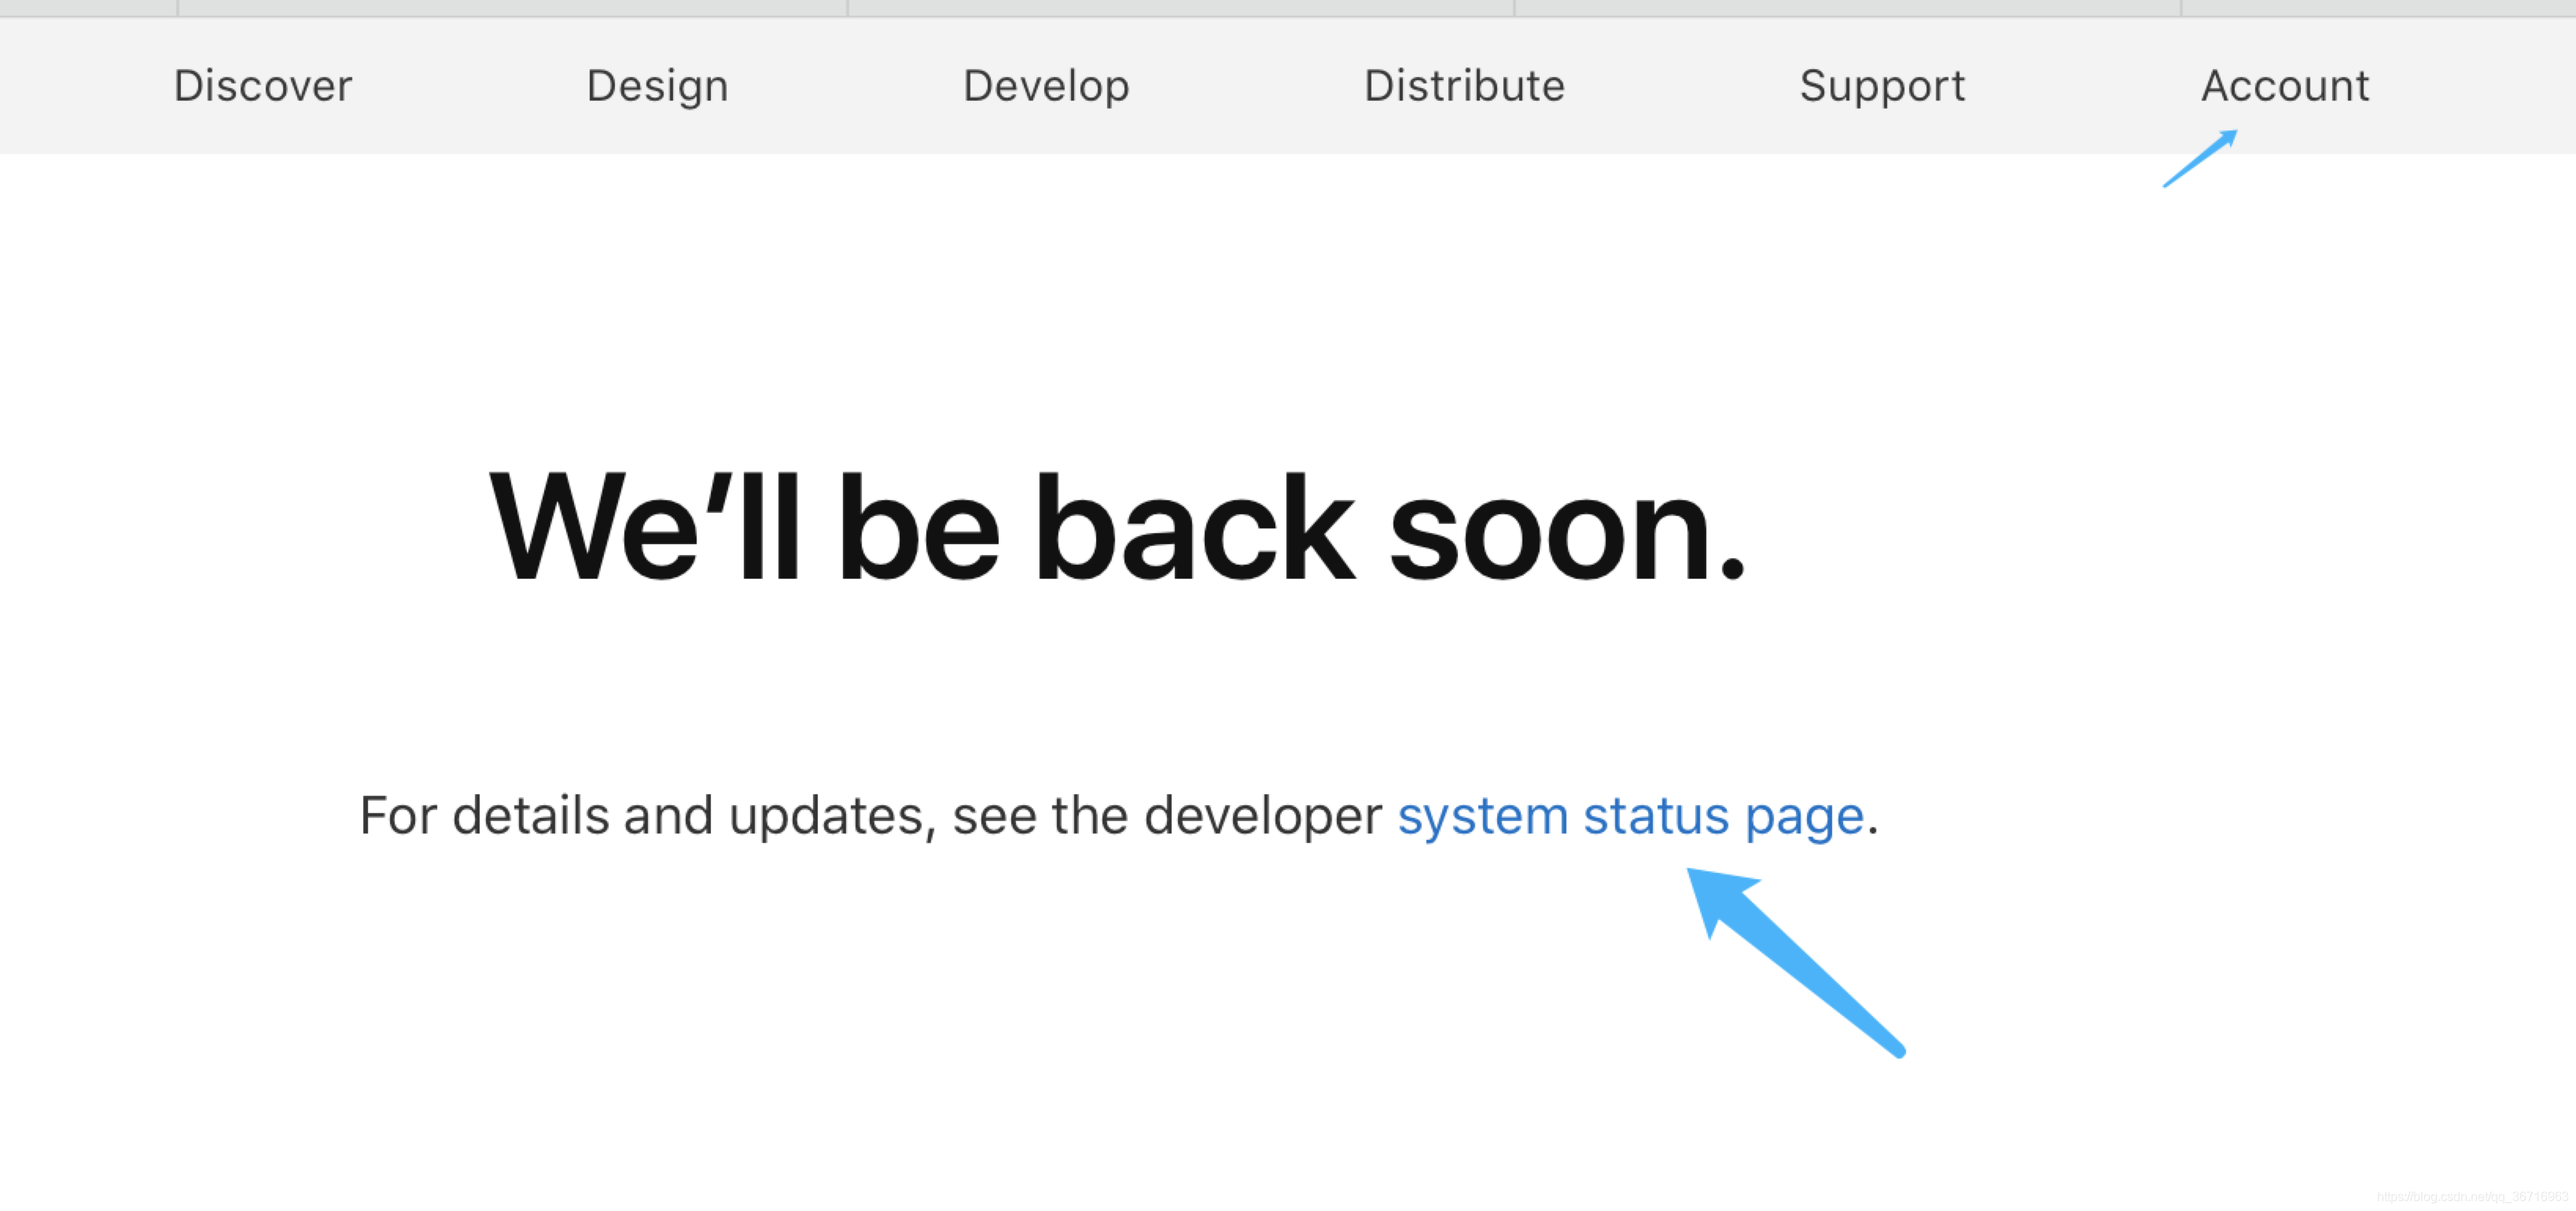
Task: Click the "We'll be back soon." heading
Action: (x=1117, y=527)
